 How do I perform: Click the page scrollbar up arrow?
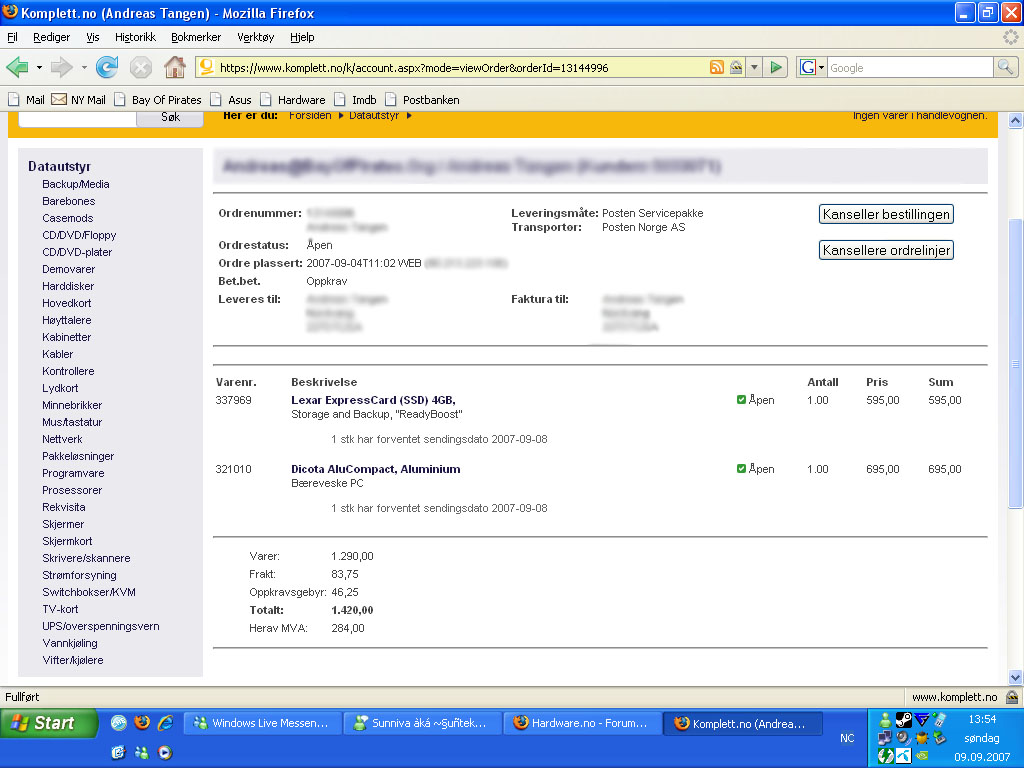pos(1015,121)
